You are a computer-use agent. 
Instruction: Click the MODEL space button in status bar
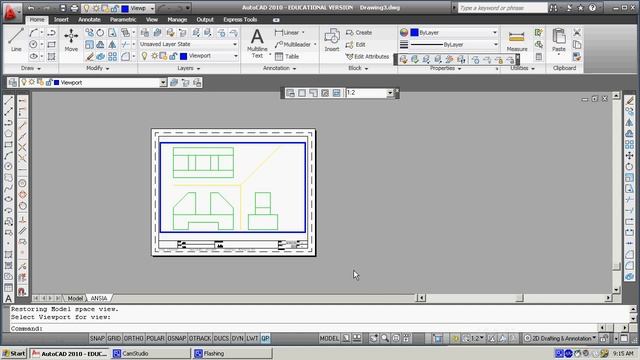(x=329, y=338)
